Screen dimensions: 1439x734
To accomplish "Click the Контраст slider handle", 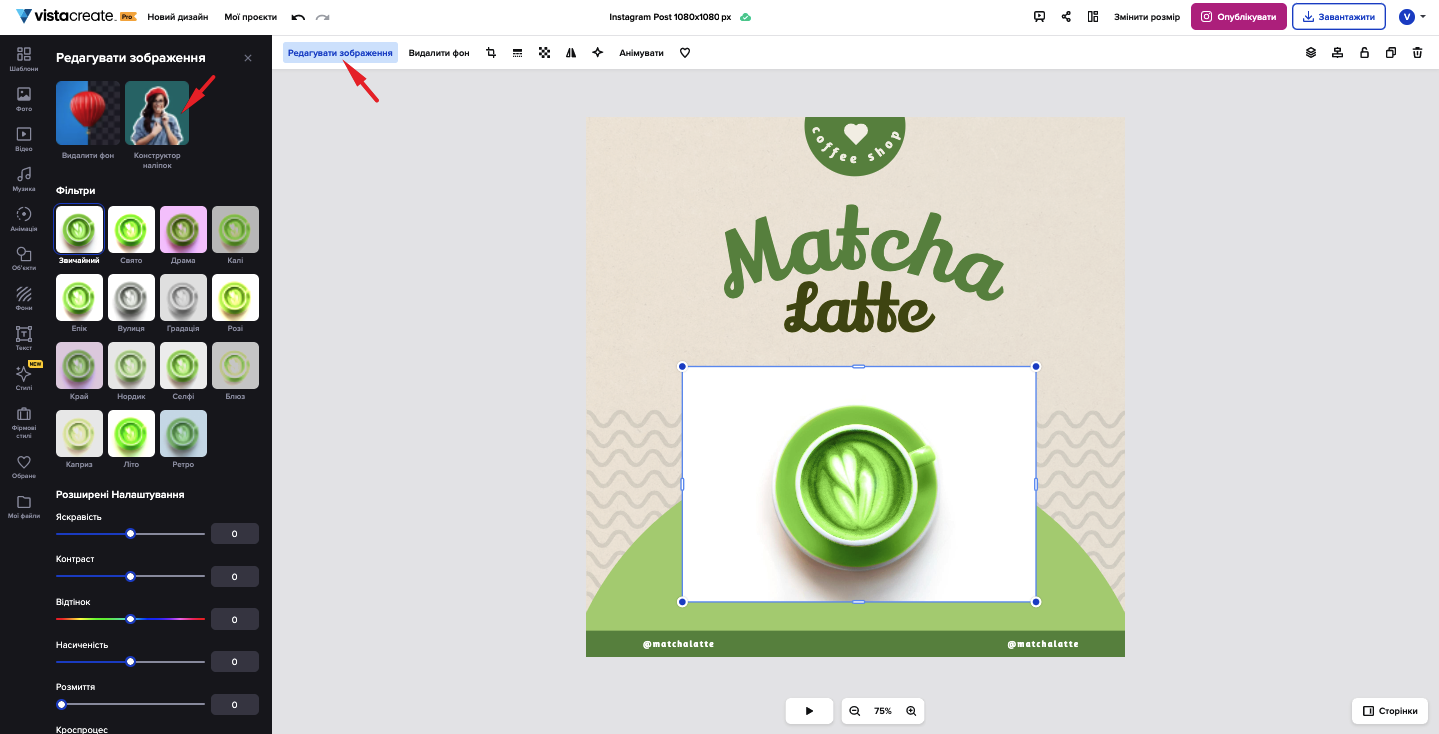I will point(130,577).
